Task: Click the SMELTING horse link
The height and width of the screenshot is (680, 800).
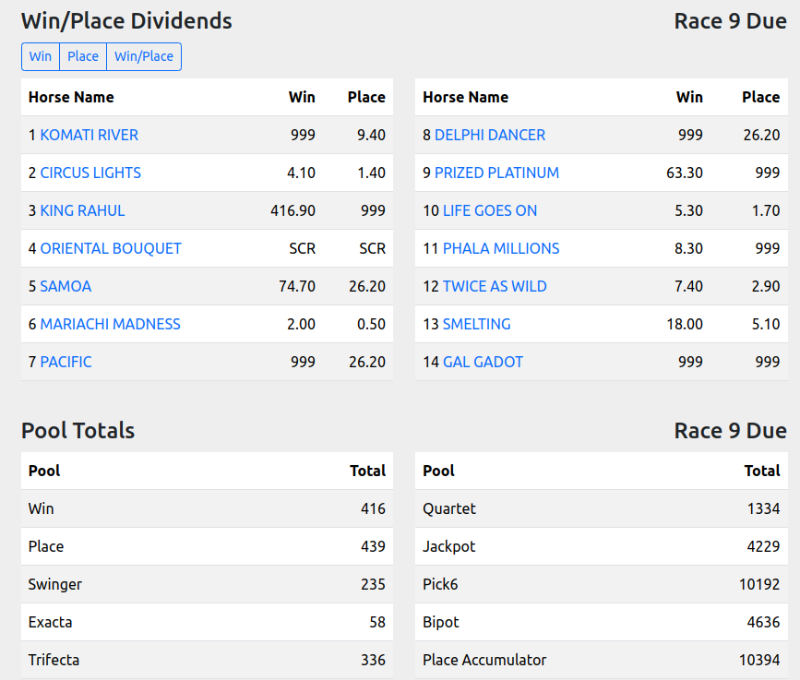Action: point(476,325)
